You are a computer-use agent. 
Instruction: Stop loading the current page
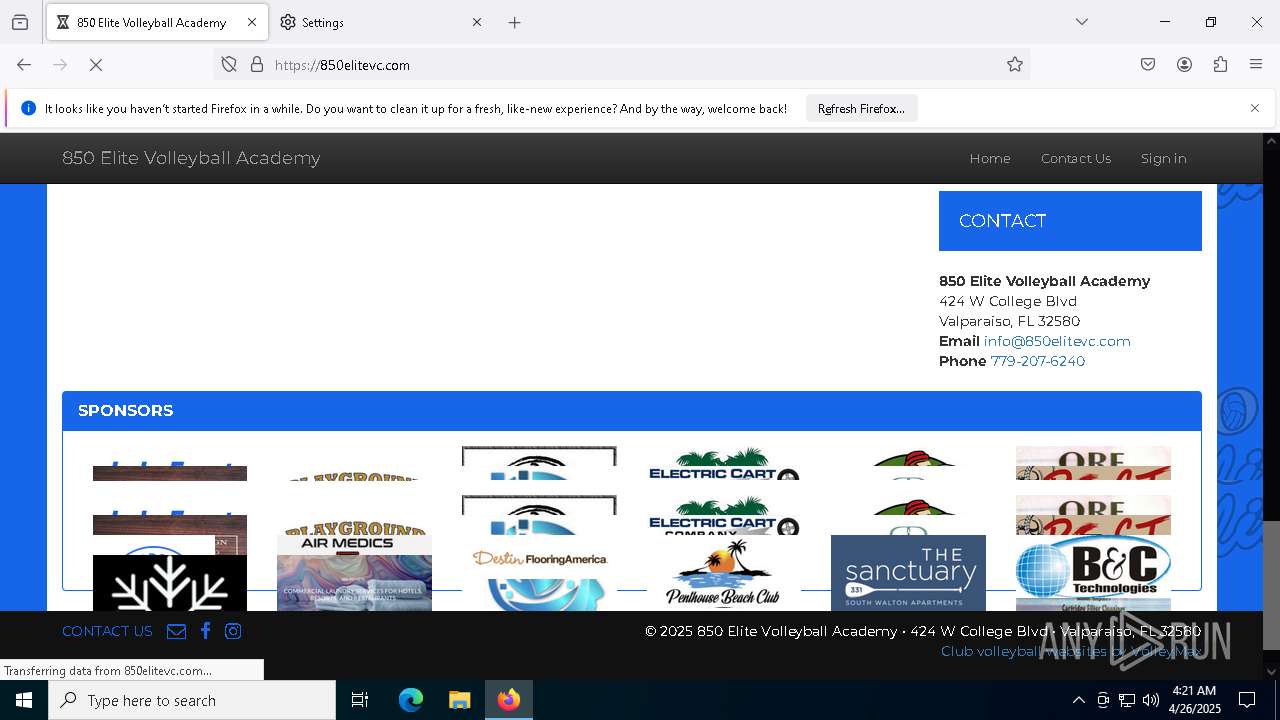tap(96, 65)
